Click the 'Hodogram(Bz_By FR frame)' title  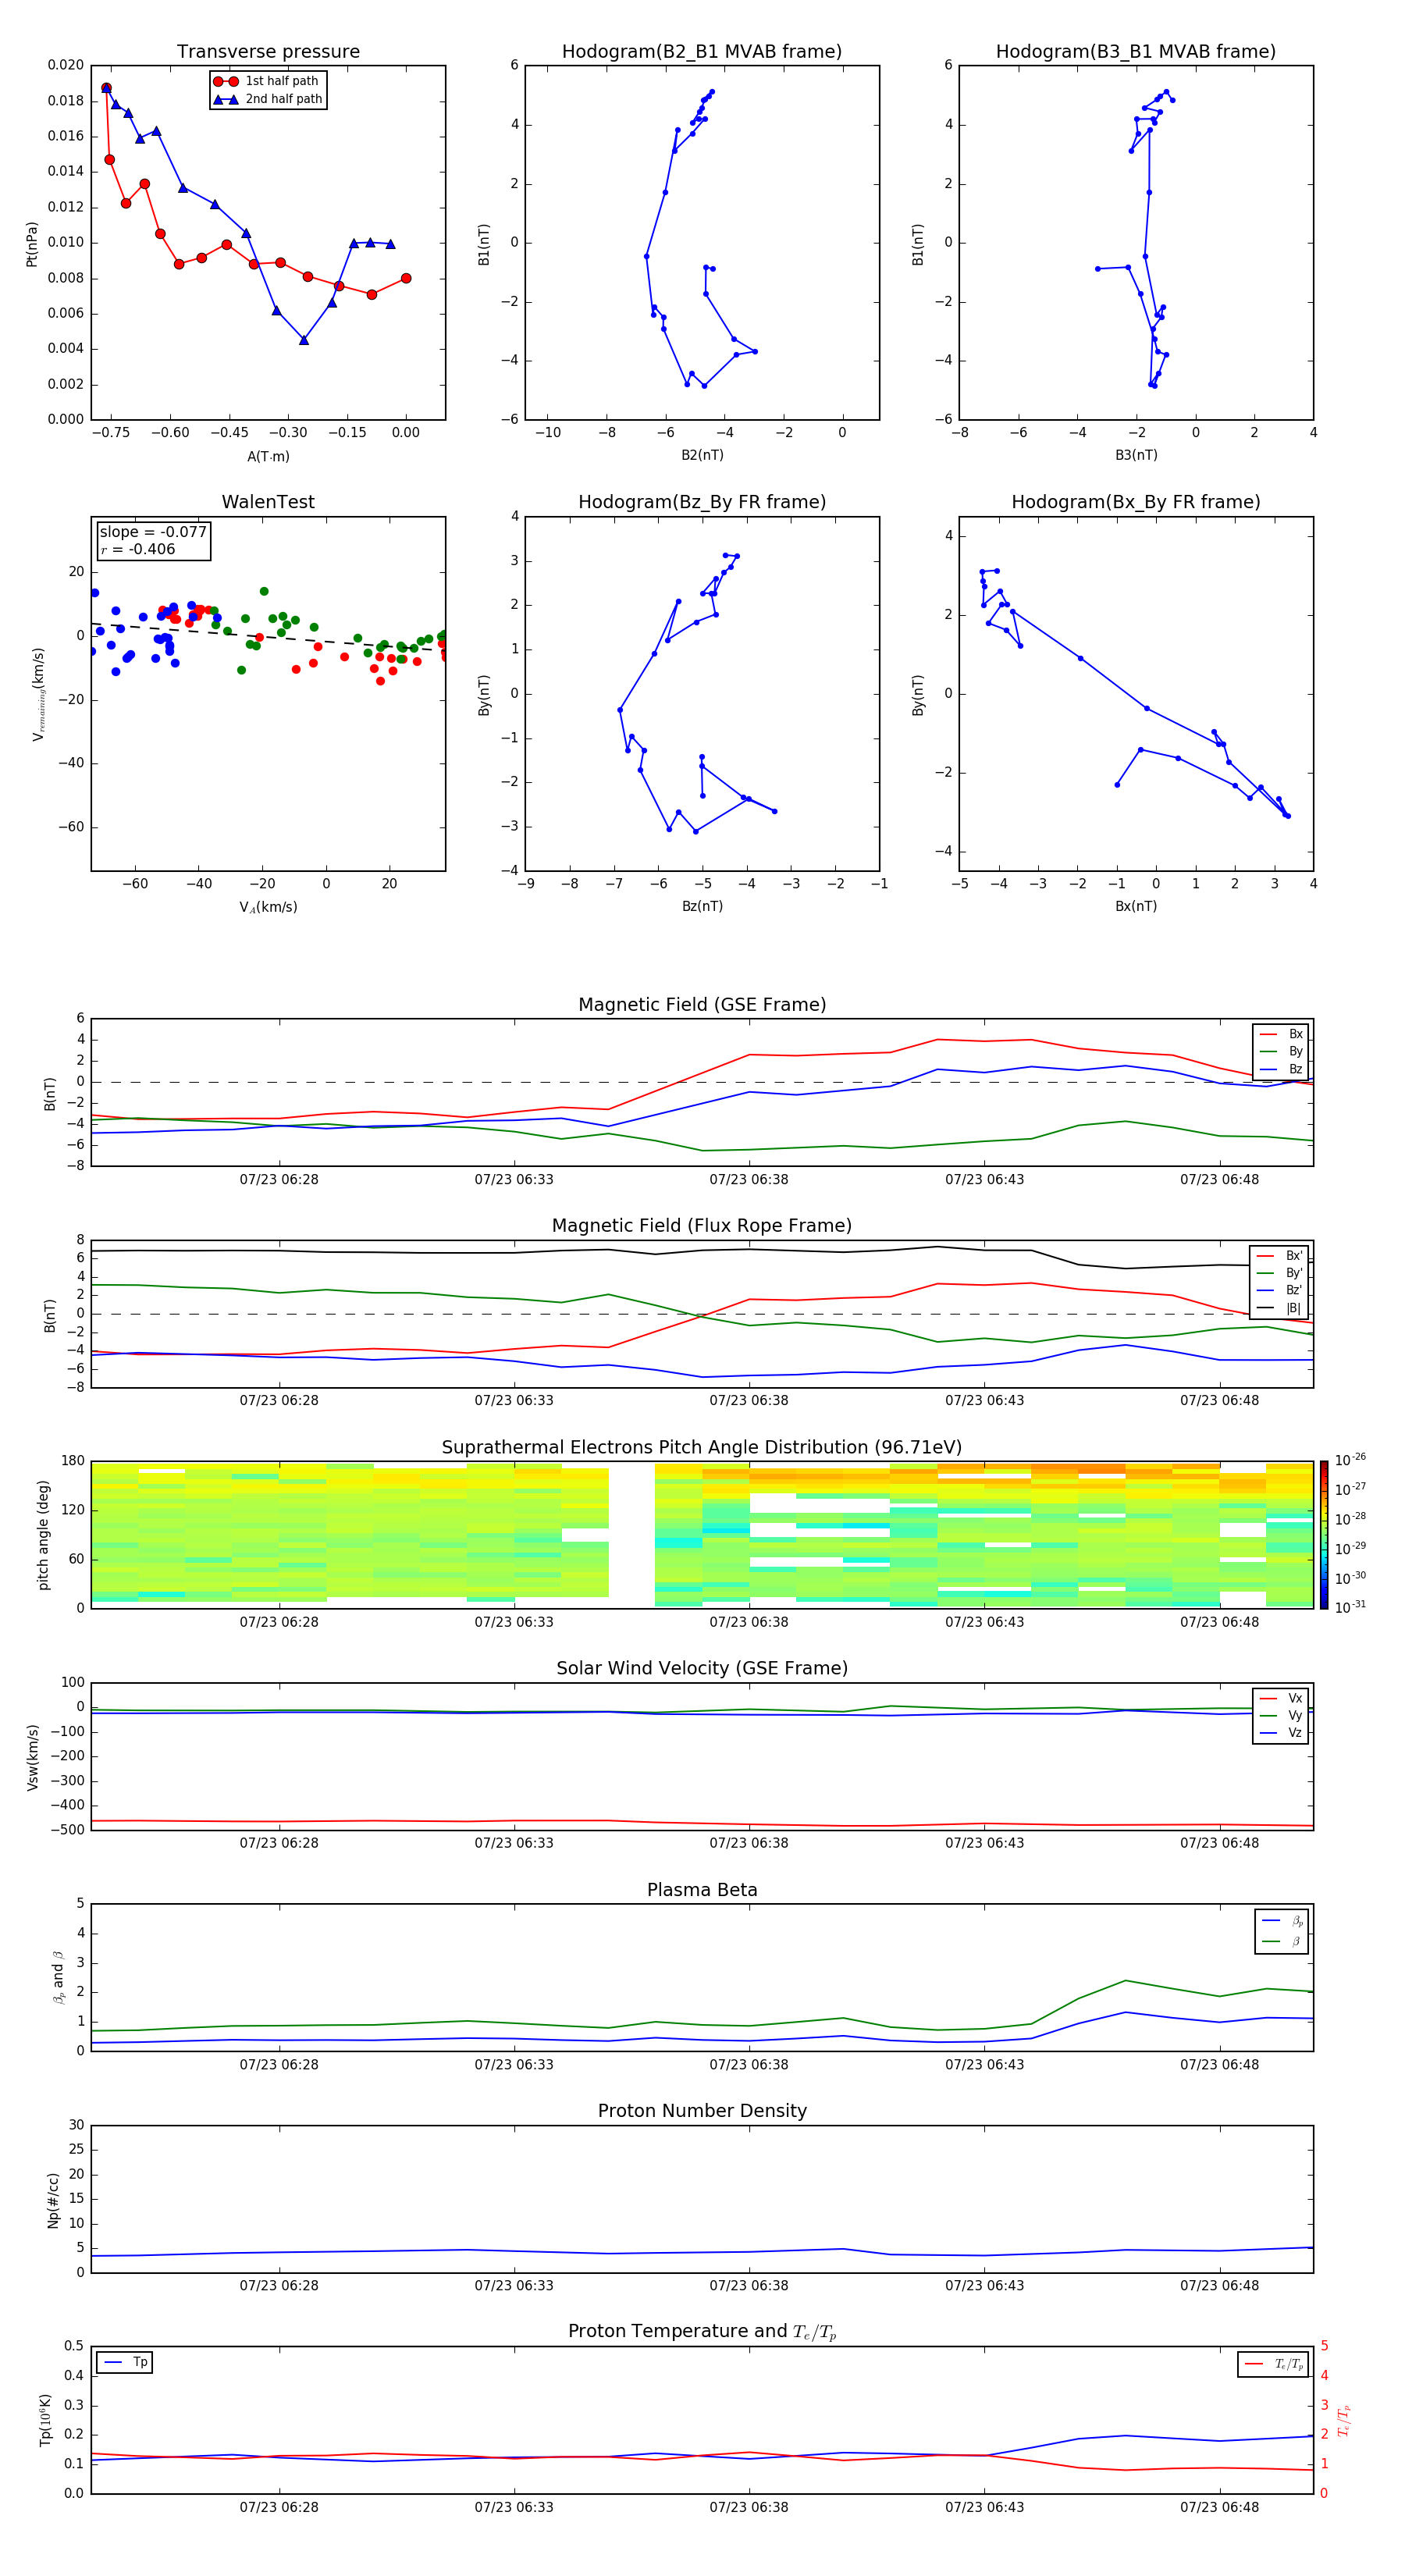coord(702,502)
